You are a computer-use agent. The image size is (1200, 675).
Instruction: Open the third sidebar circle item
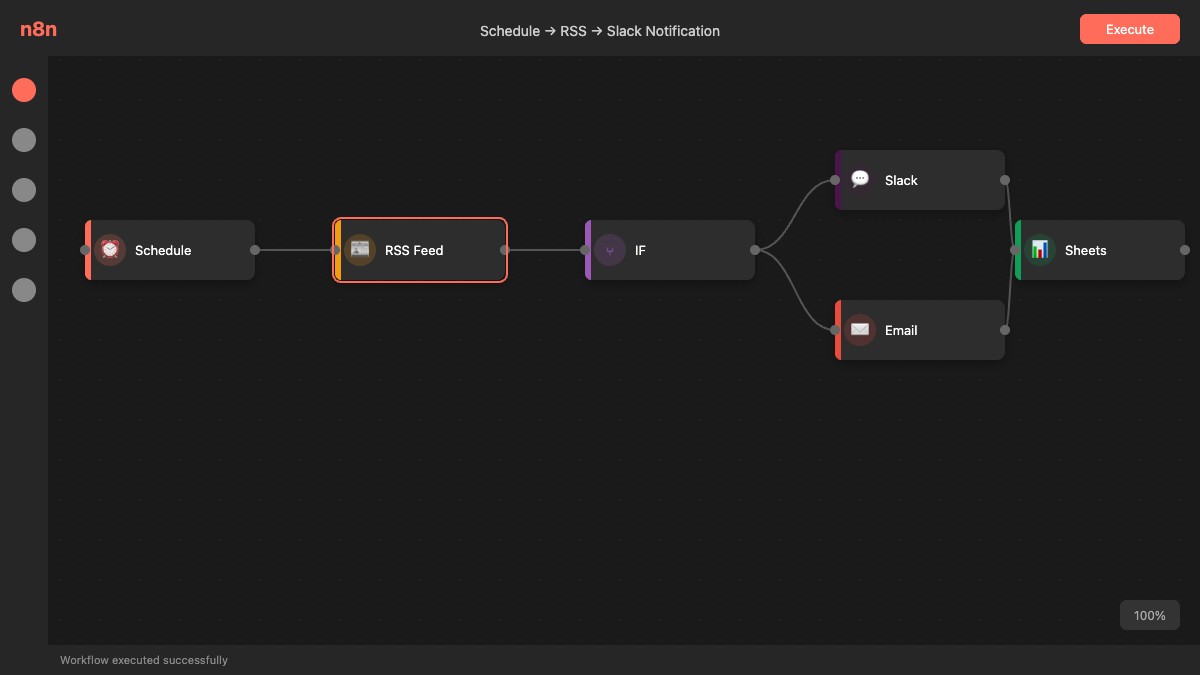tap(24, 190)
